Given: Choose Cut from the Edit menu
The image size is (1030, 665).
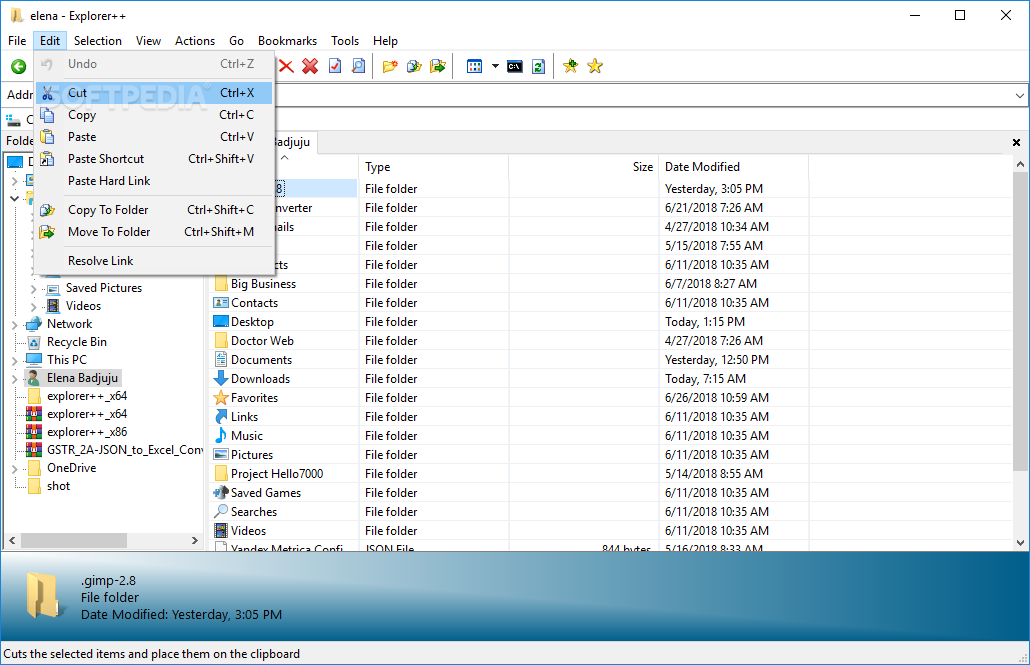Looking at the screenshot, I should 154,93.
